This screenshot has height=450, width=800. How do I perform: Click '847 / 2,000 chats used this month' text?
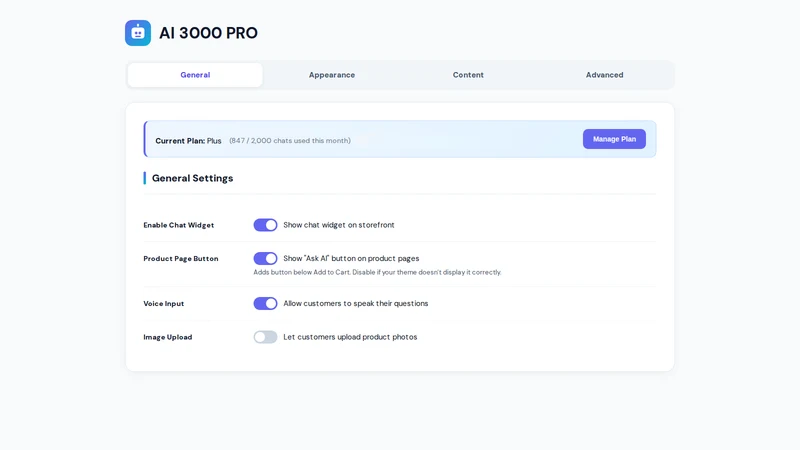290,141
